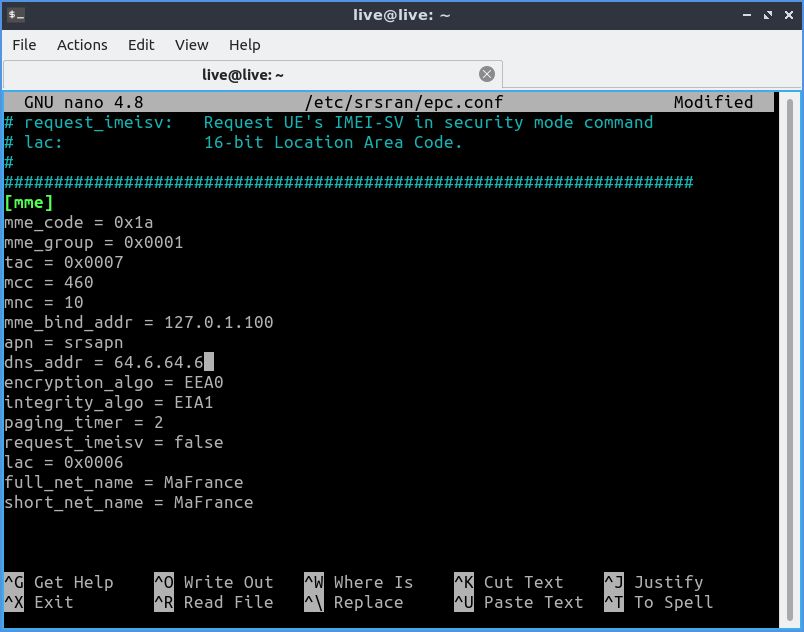Click the ^U Paste Text shortcut
This screenshot has height=632, width=804.
519,602
